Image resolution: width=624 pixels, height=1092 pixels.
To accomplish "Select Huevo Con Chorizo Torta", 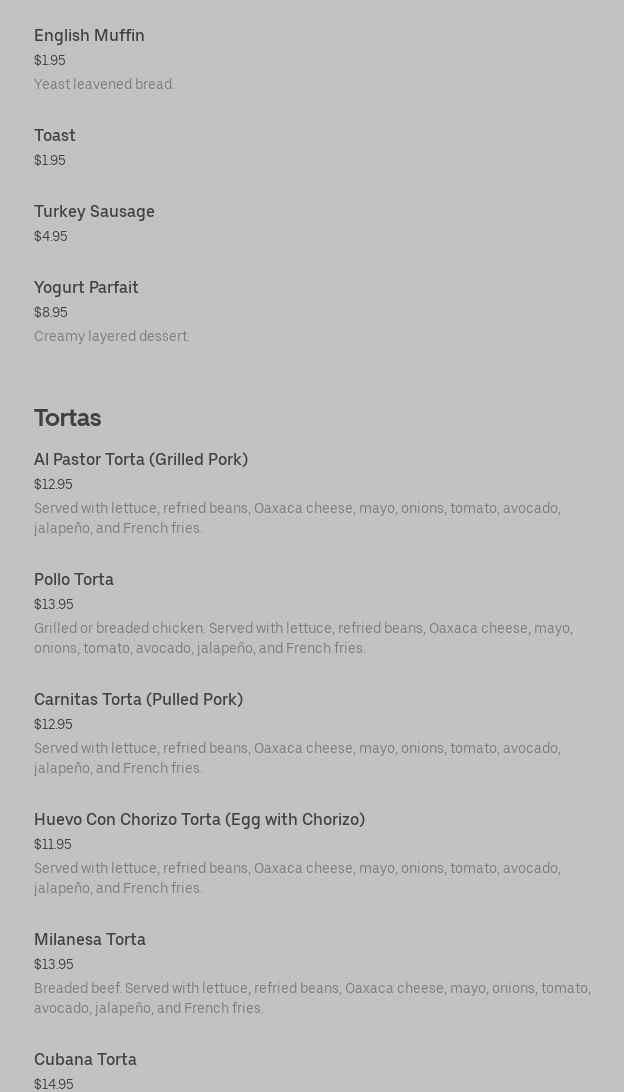I will point(199,819).
